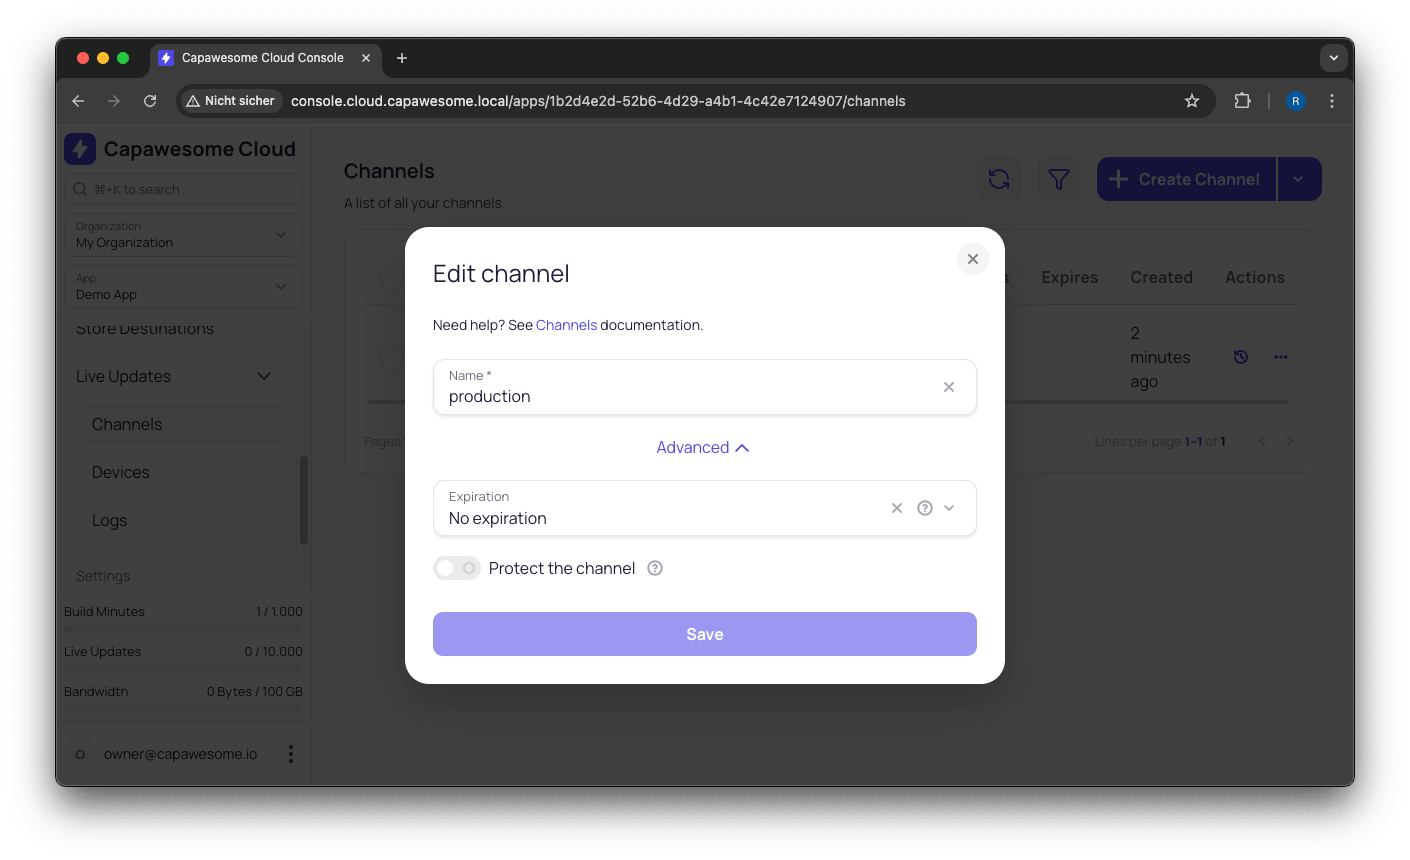Viewport: 1410px width, 860px height.
Task: Enable the Protect the channel toggle
Action: [456, 568]
